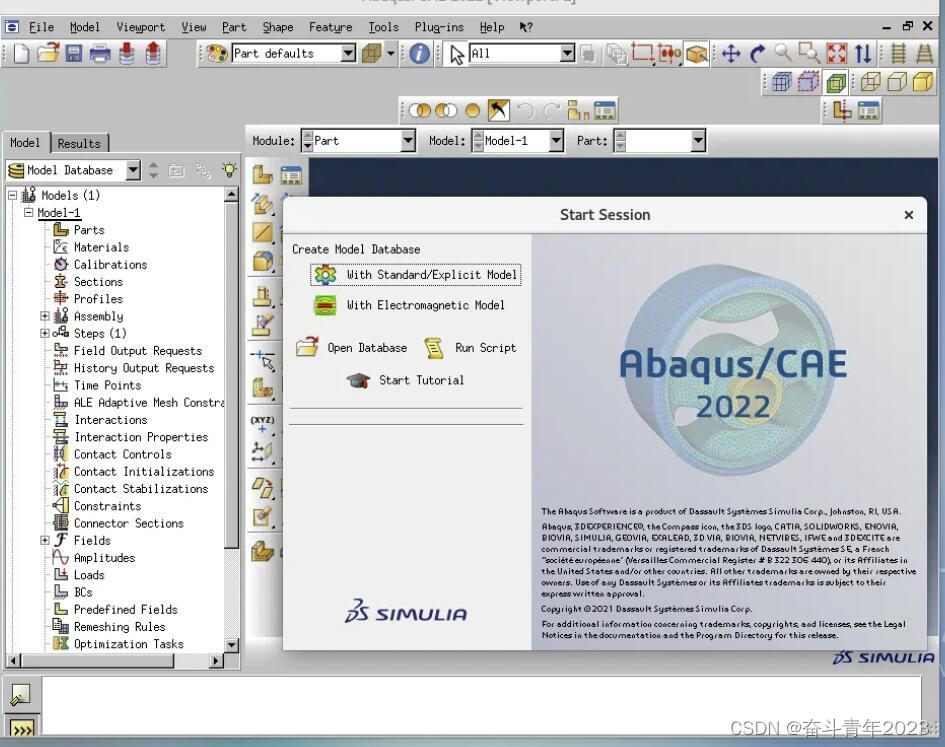Select Materials in the model tree
Image resolution: width=945 pixels, height=747 pixels.
[101, 247]
